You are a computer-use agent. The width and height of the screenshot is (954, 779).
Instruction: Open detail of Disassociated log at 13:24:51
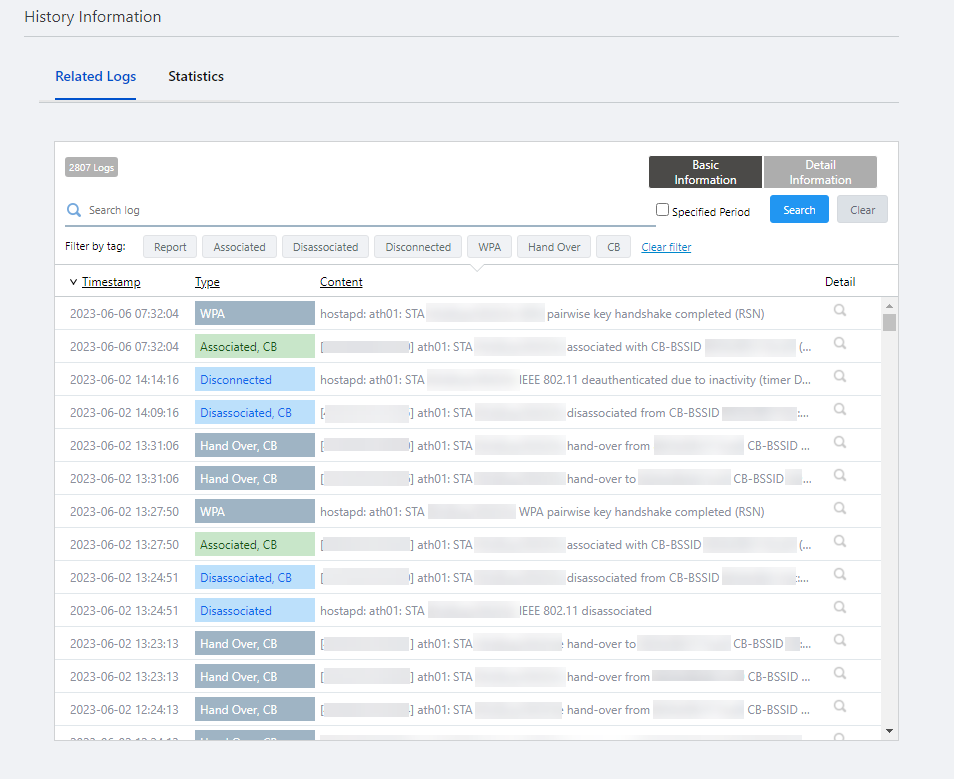click(x=840, y=608)
